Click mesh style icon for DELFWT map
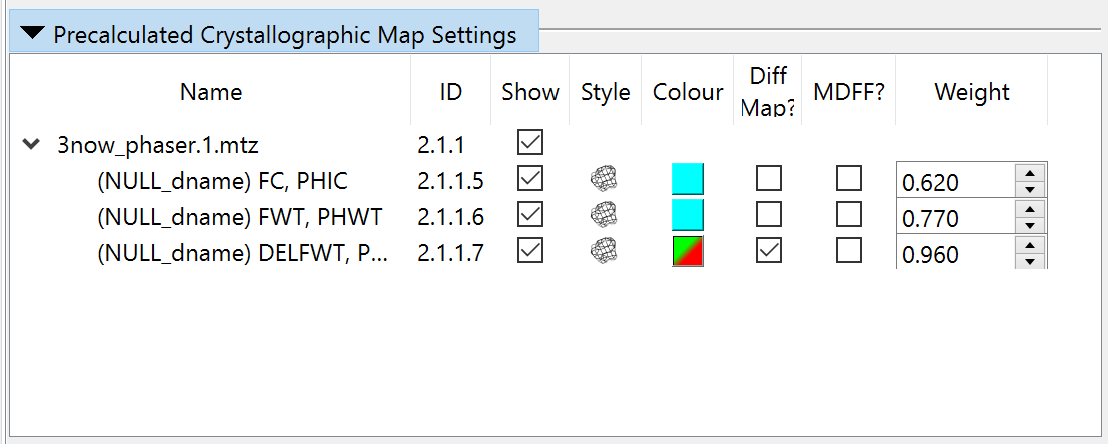This screenshot has width=1108, height=444. (604, 251)
